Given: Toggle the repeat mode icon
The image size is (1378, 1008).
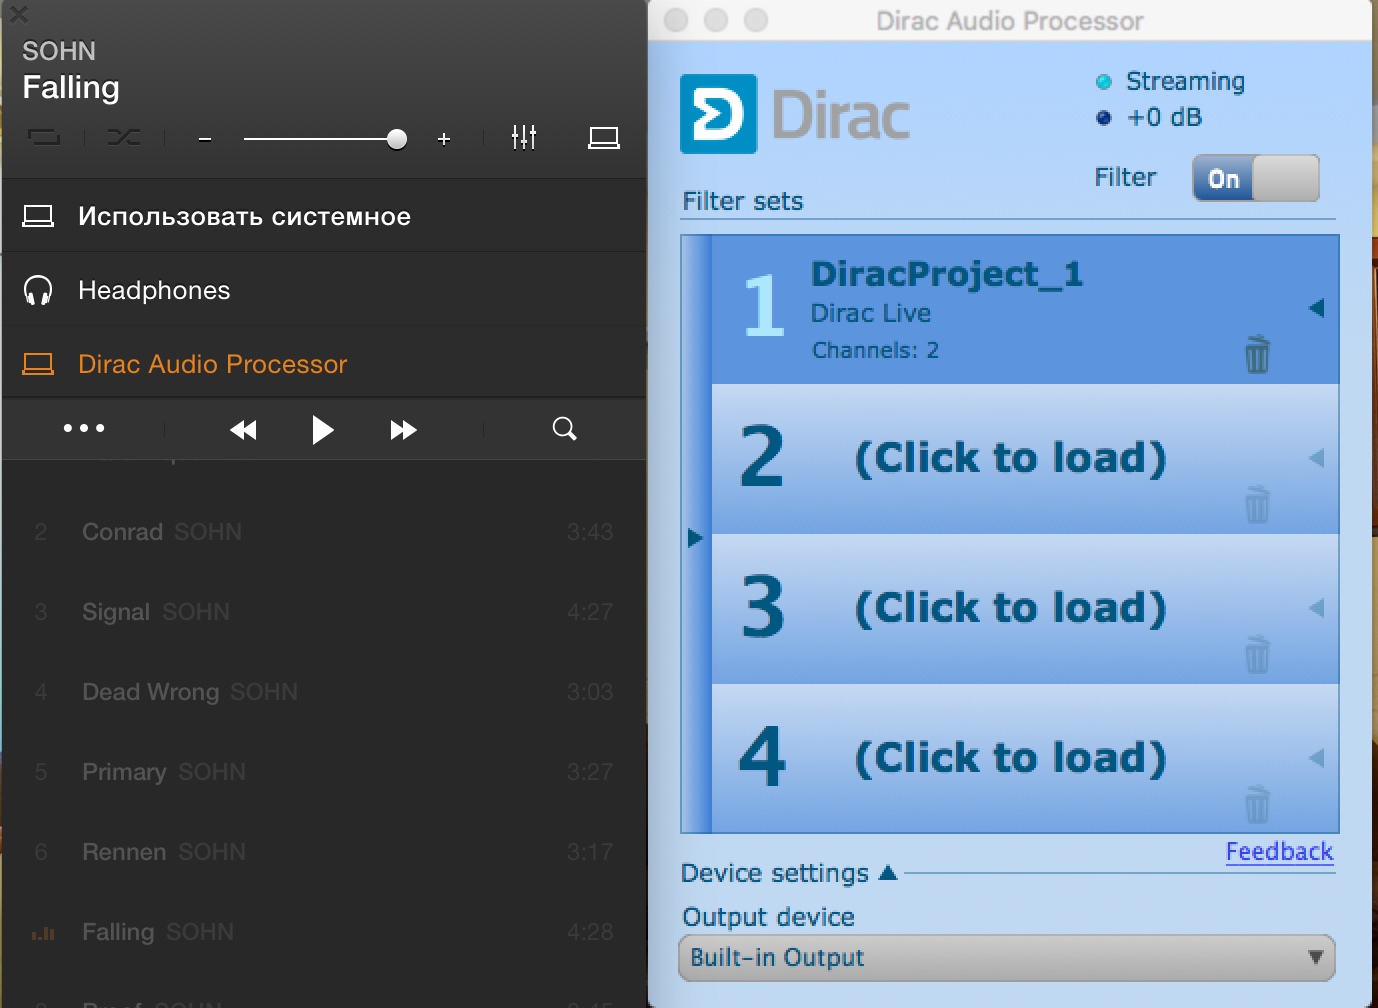Looking at the screenshot, I should click(x=44, y=138).
